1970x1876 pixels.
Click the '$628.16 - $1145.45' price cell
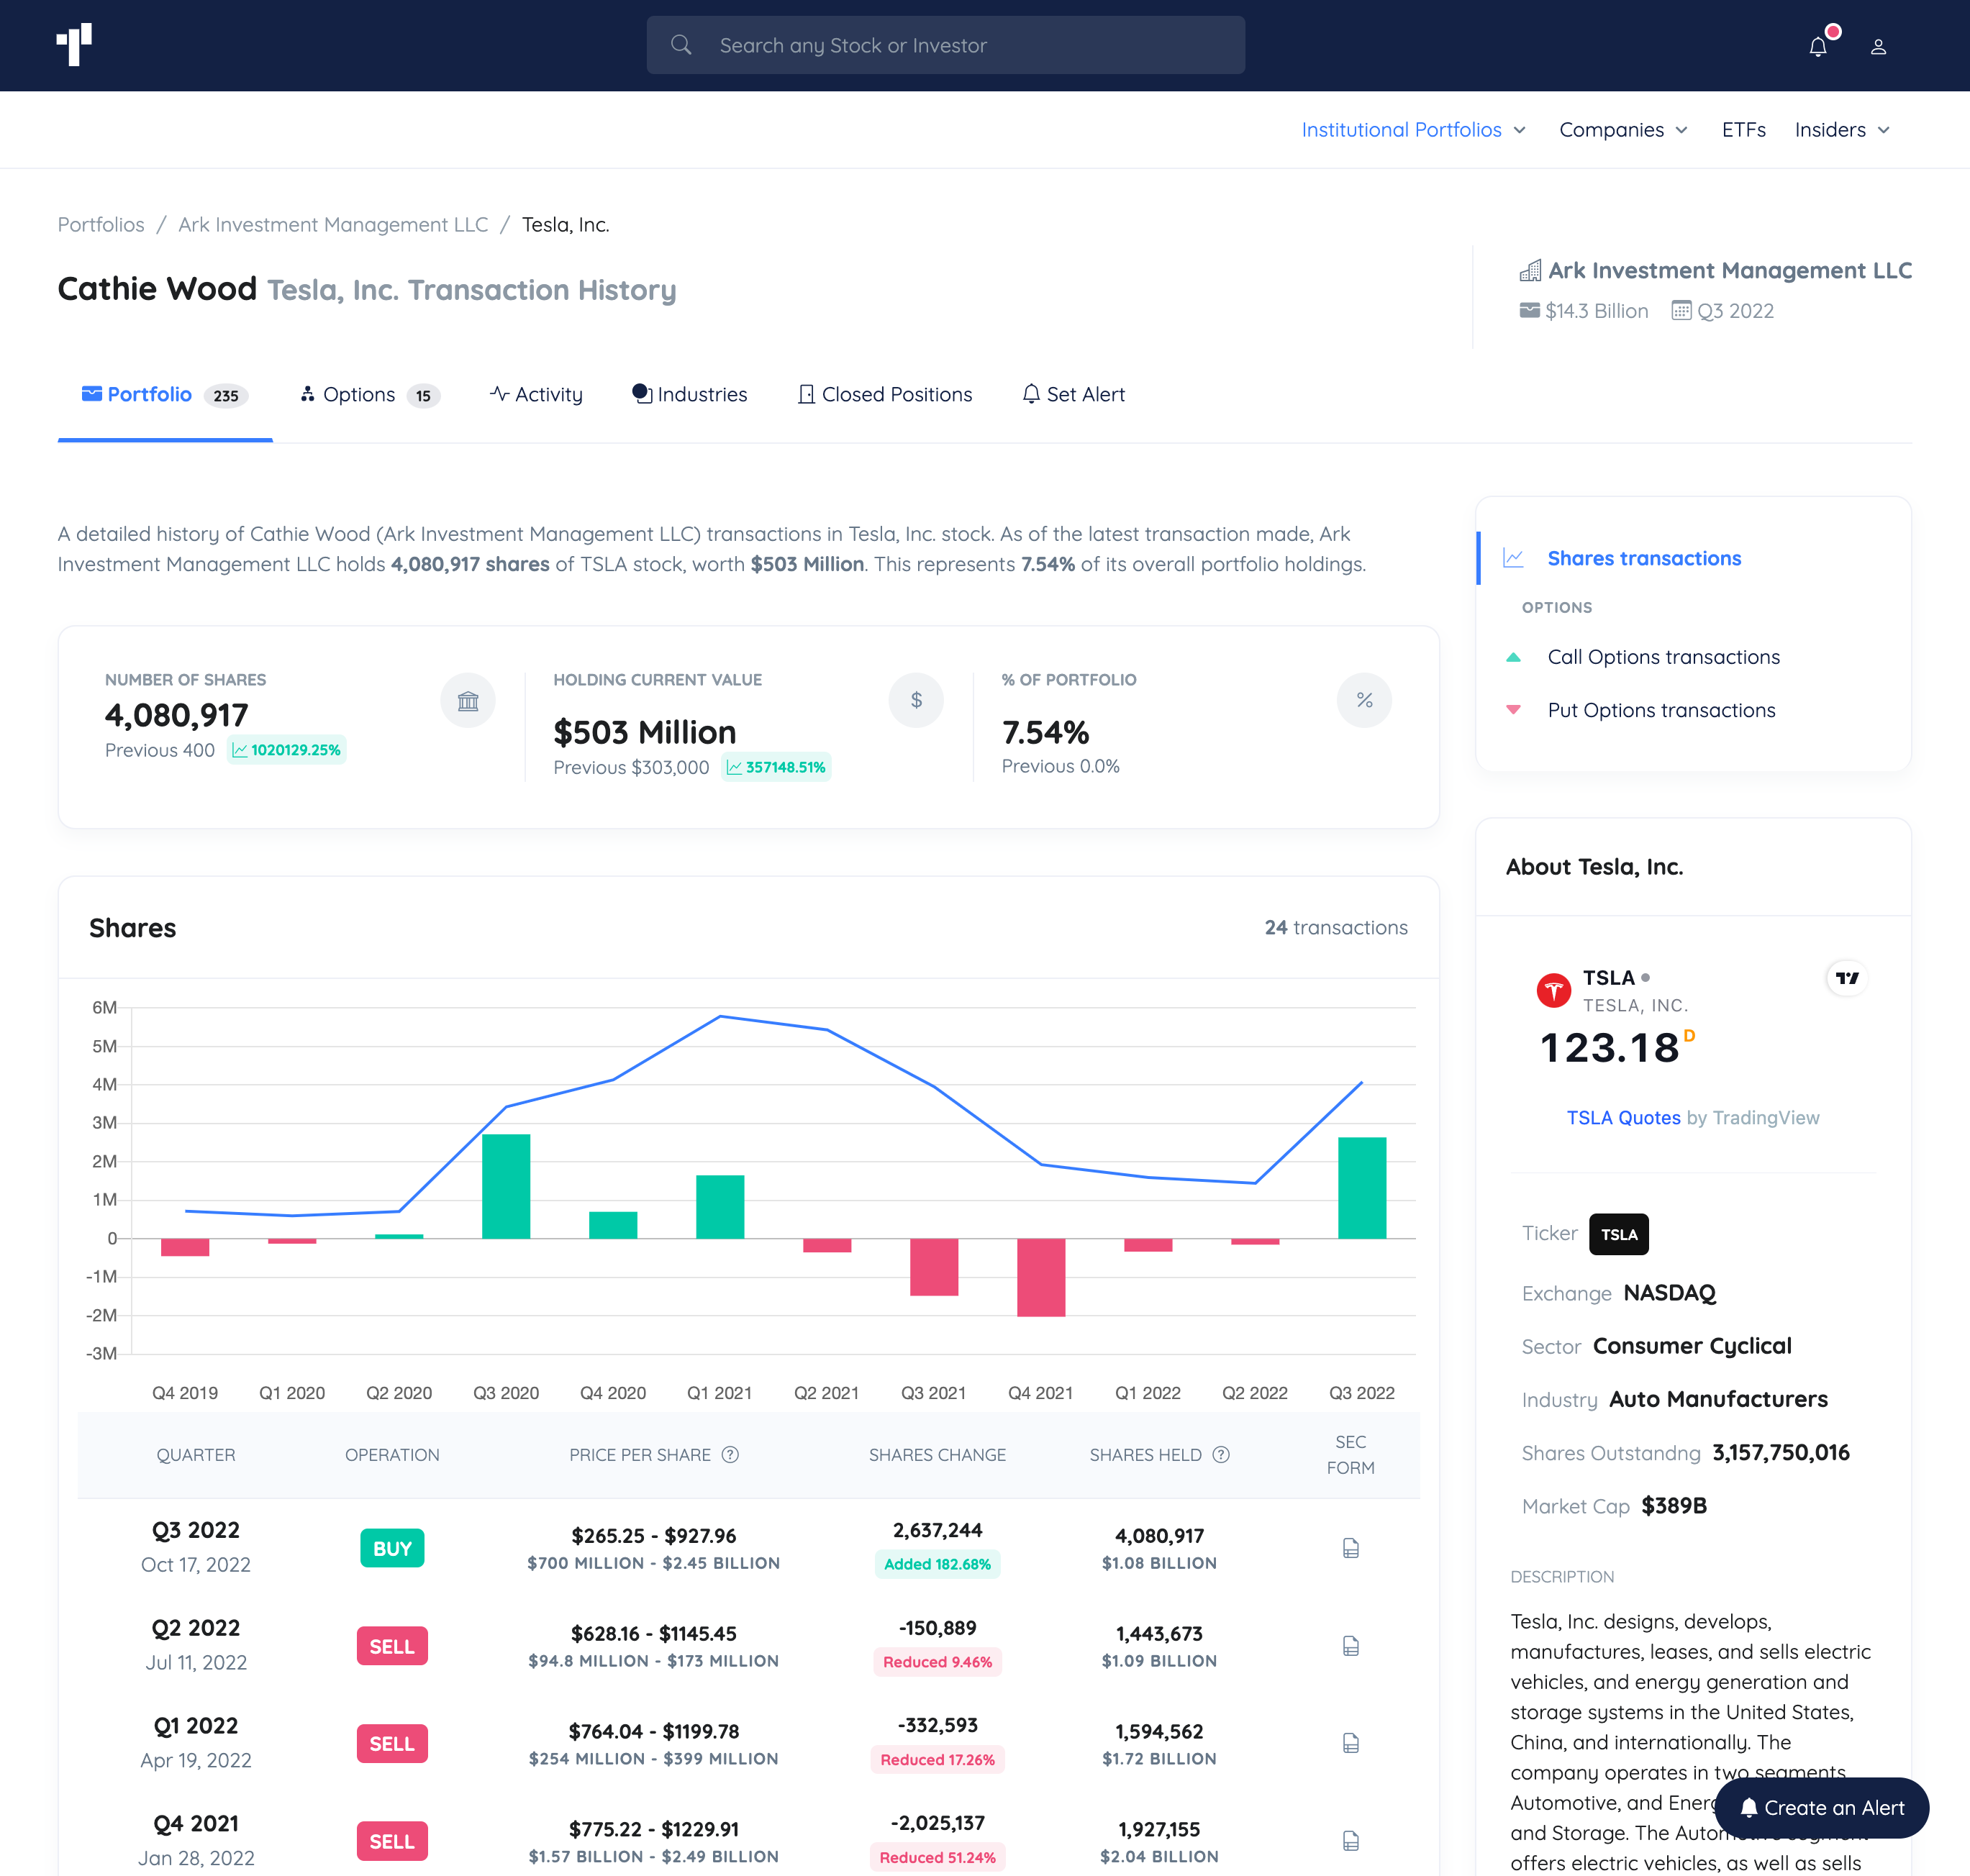point(653,1635)
